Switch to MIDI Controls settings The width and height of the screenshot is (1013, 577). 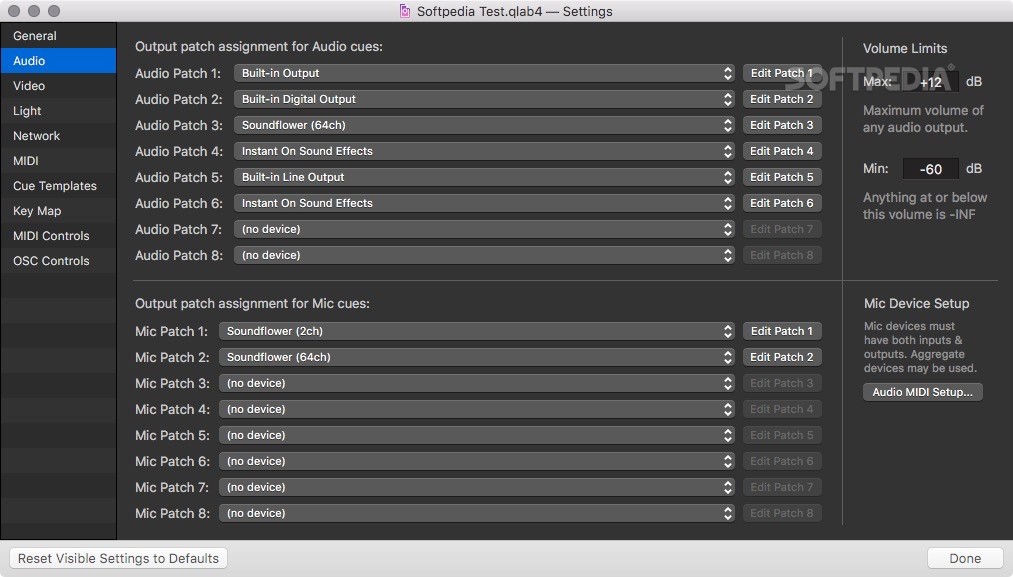coord(58,236)
